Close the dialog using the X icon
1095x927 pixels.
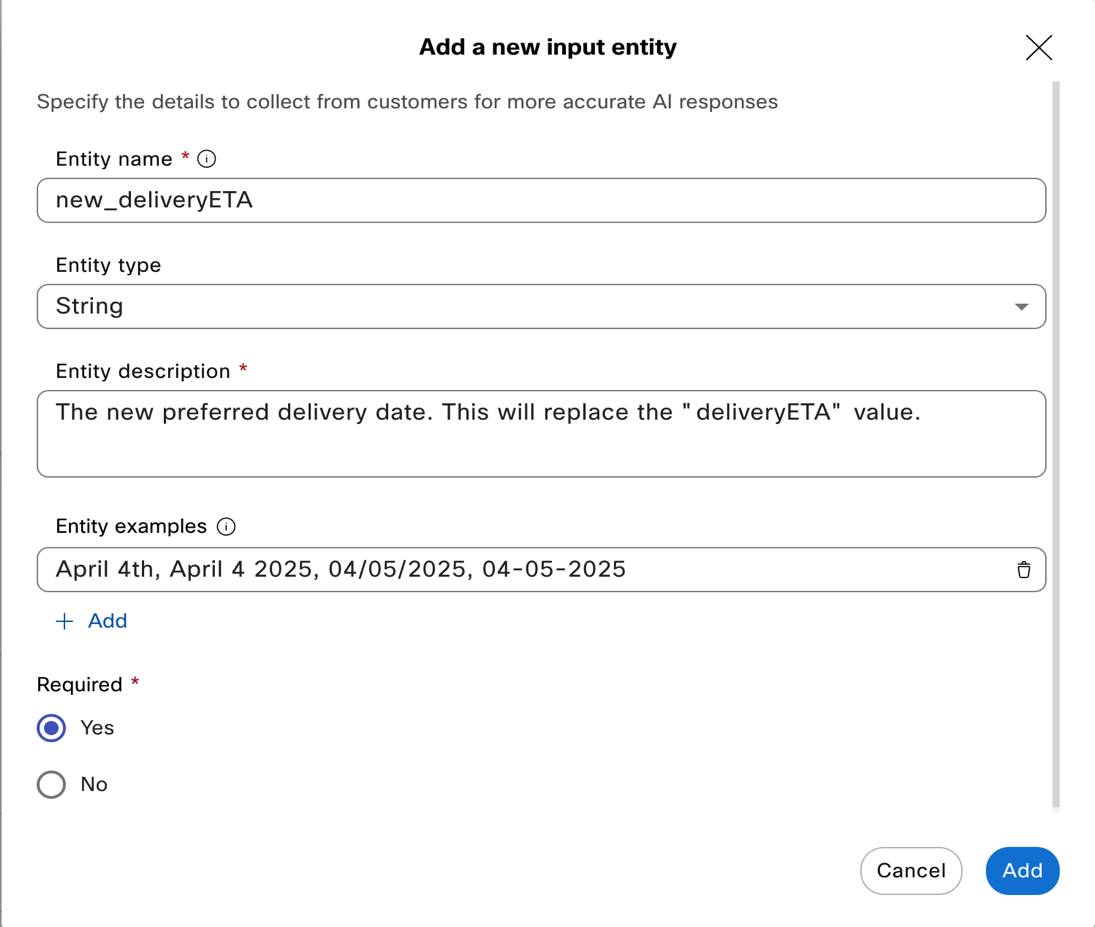click(1038, 47)
